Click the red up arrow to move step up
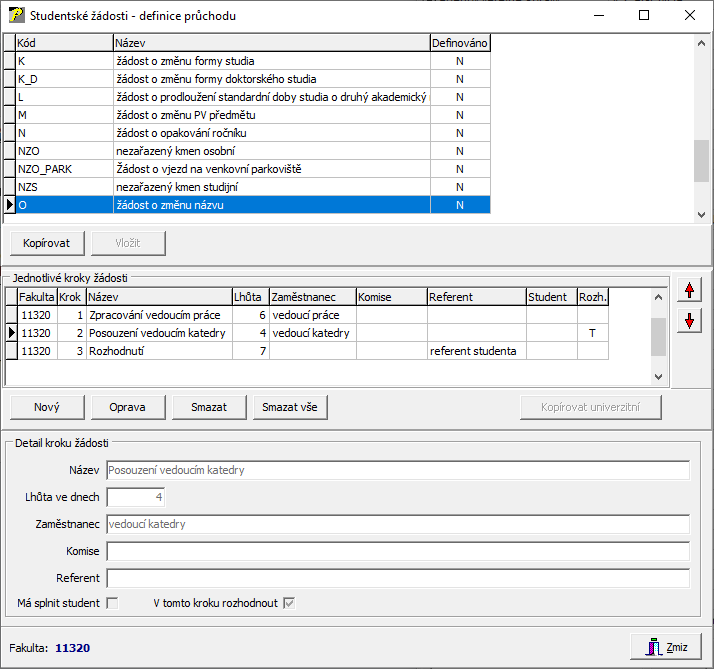 (688, 290)
